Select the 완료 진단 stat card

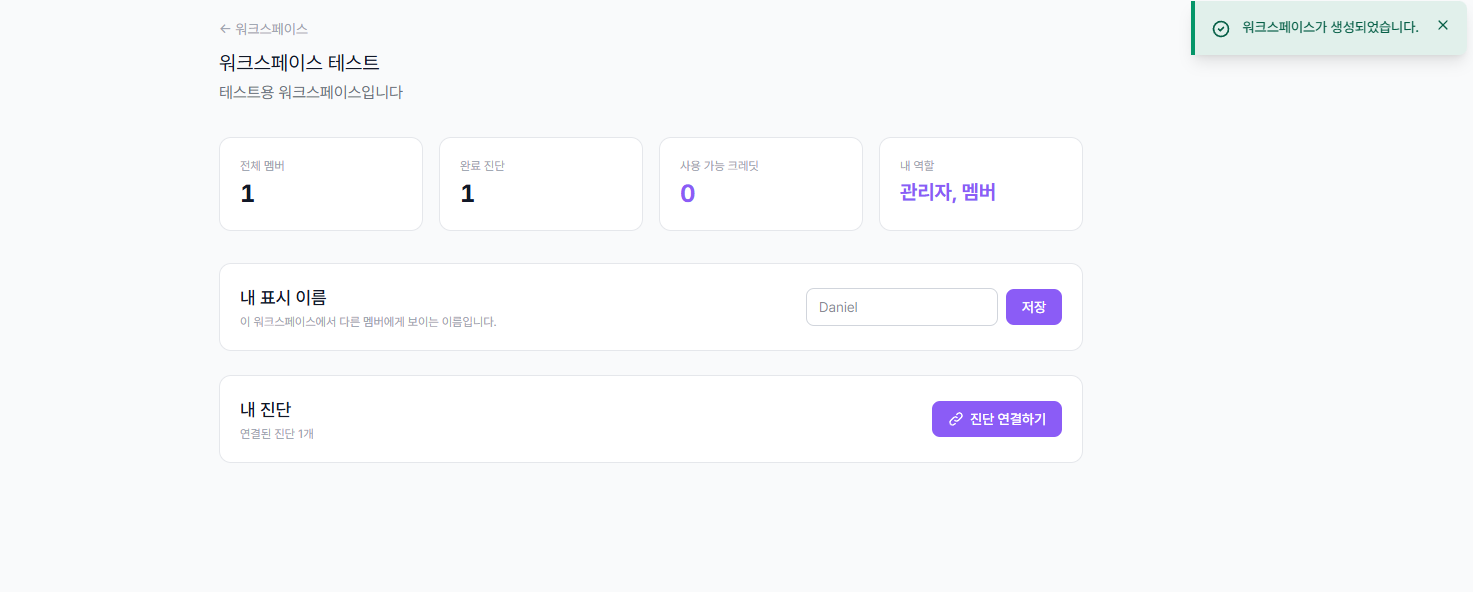540,184
